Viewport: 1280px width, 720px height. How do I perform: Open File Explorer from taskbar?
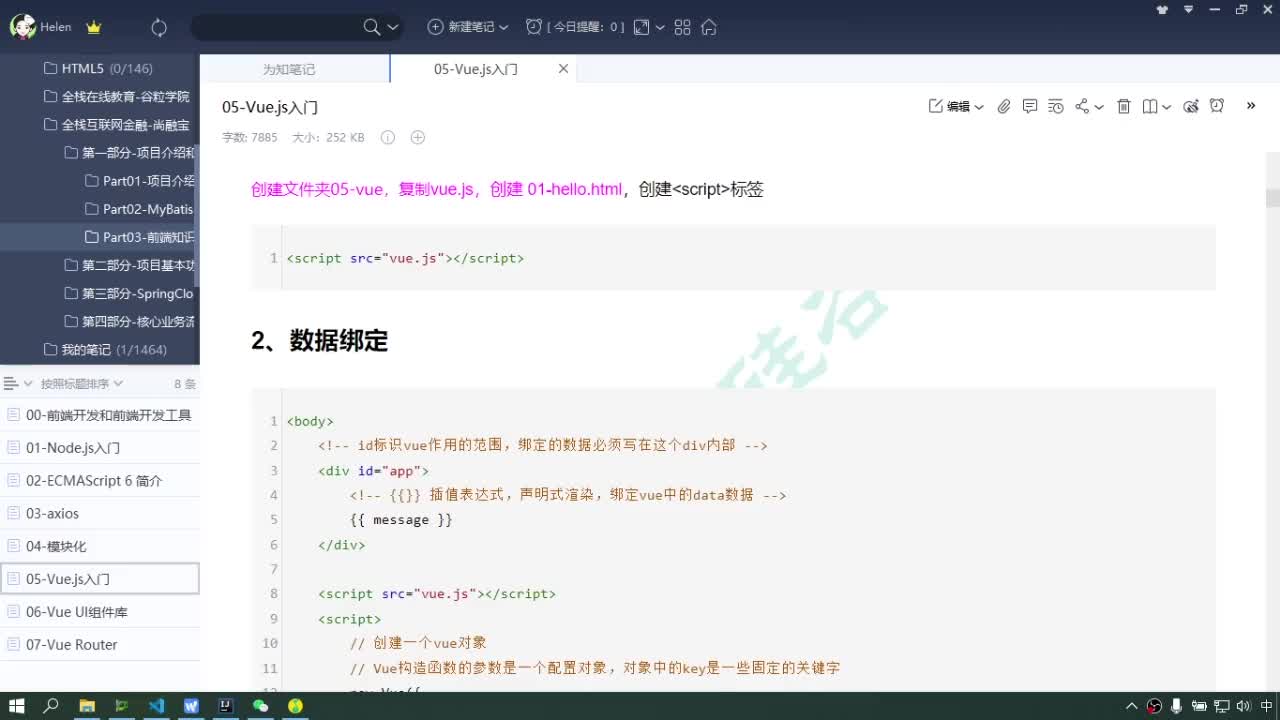(87, 706)
